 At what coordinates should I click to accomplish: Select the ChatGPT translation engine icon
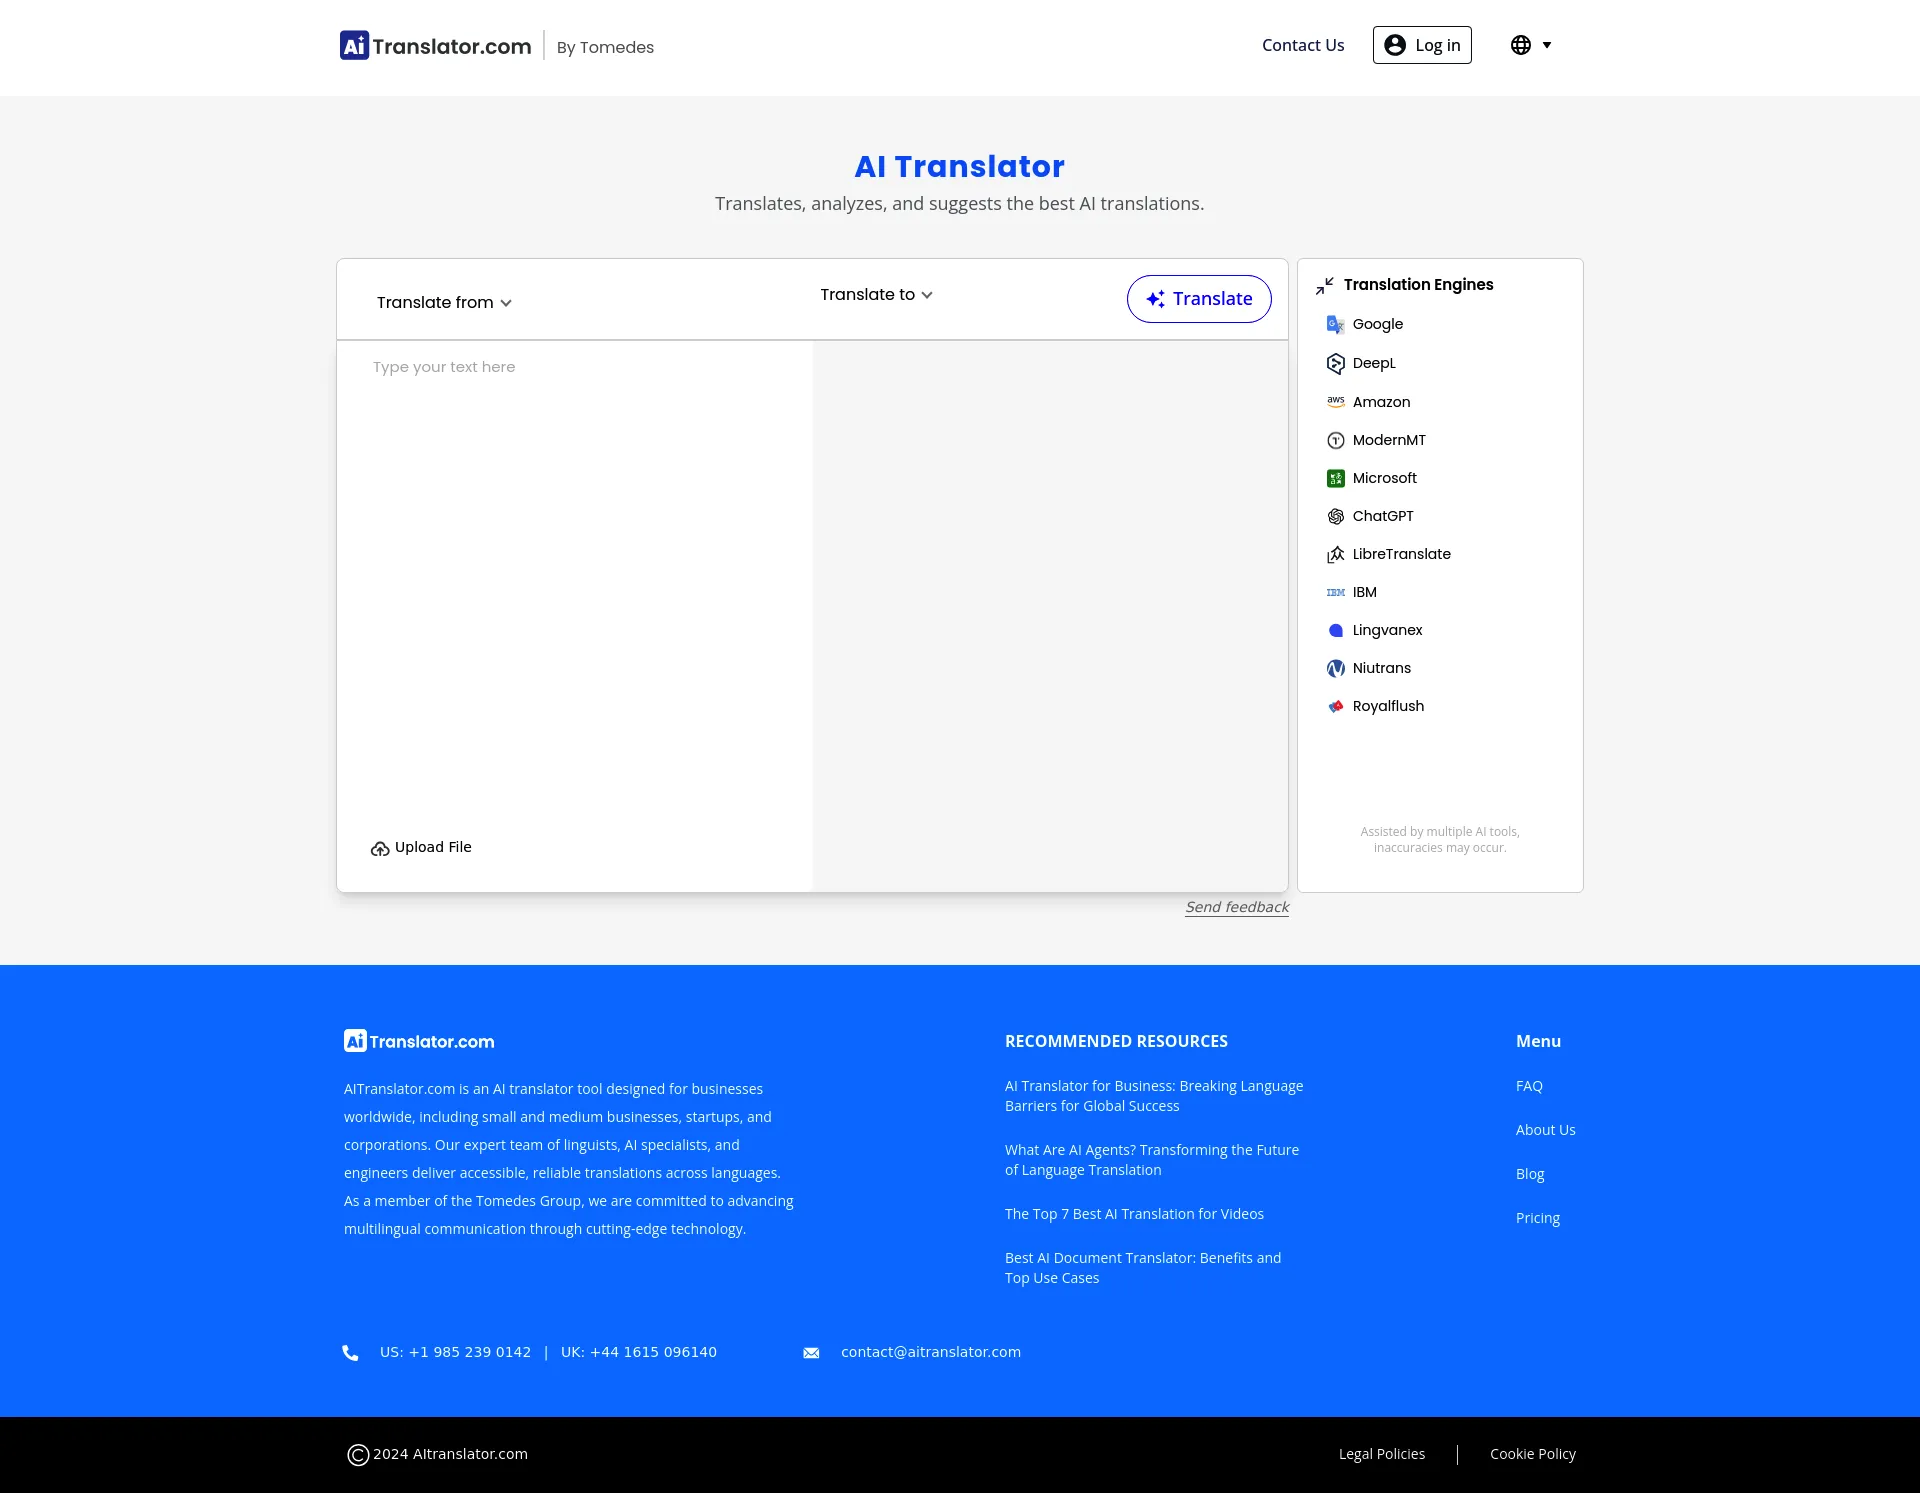point(1336,516)
